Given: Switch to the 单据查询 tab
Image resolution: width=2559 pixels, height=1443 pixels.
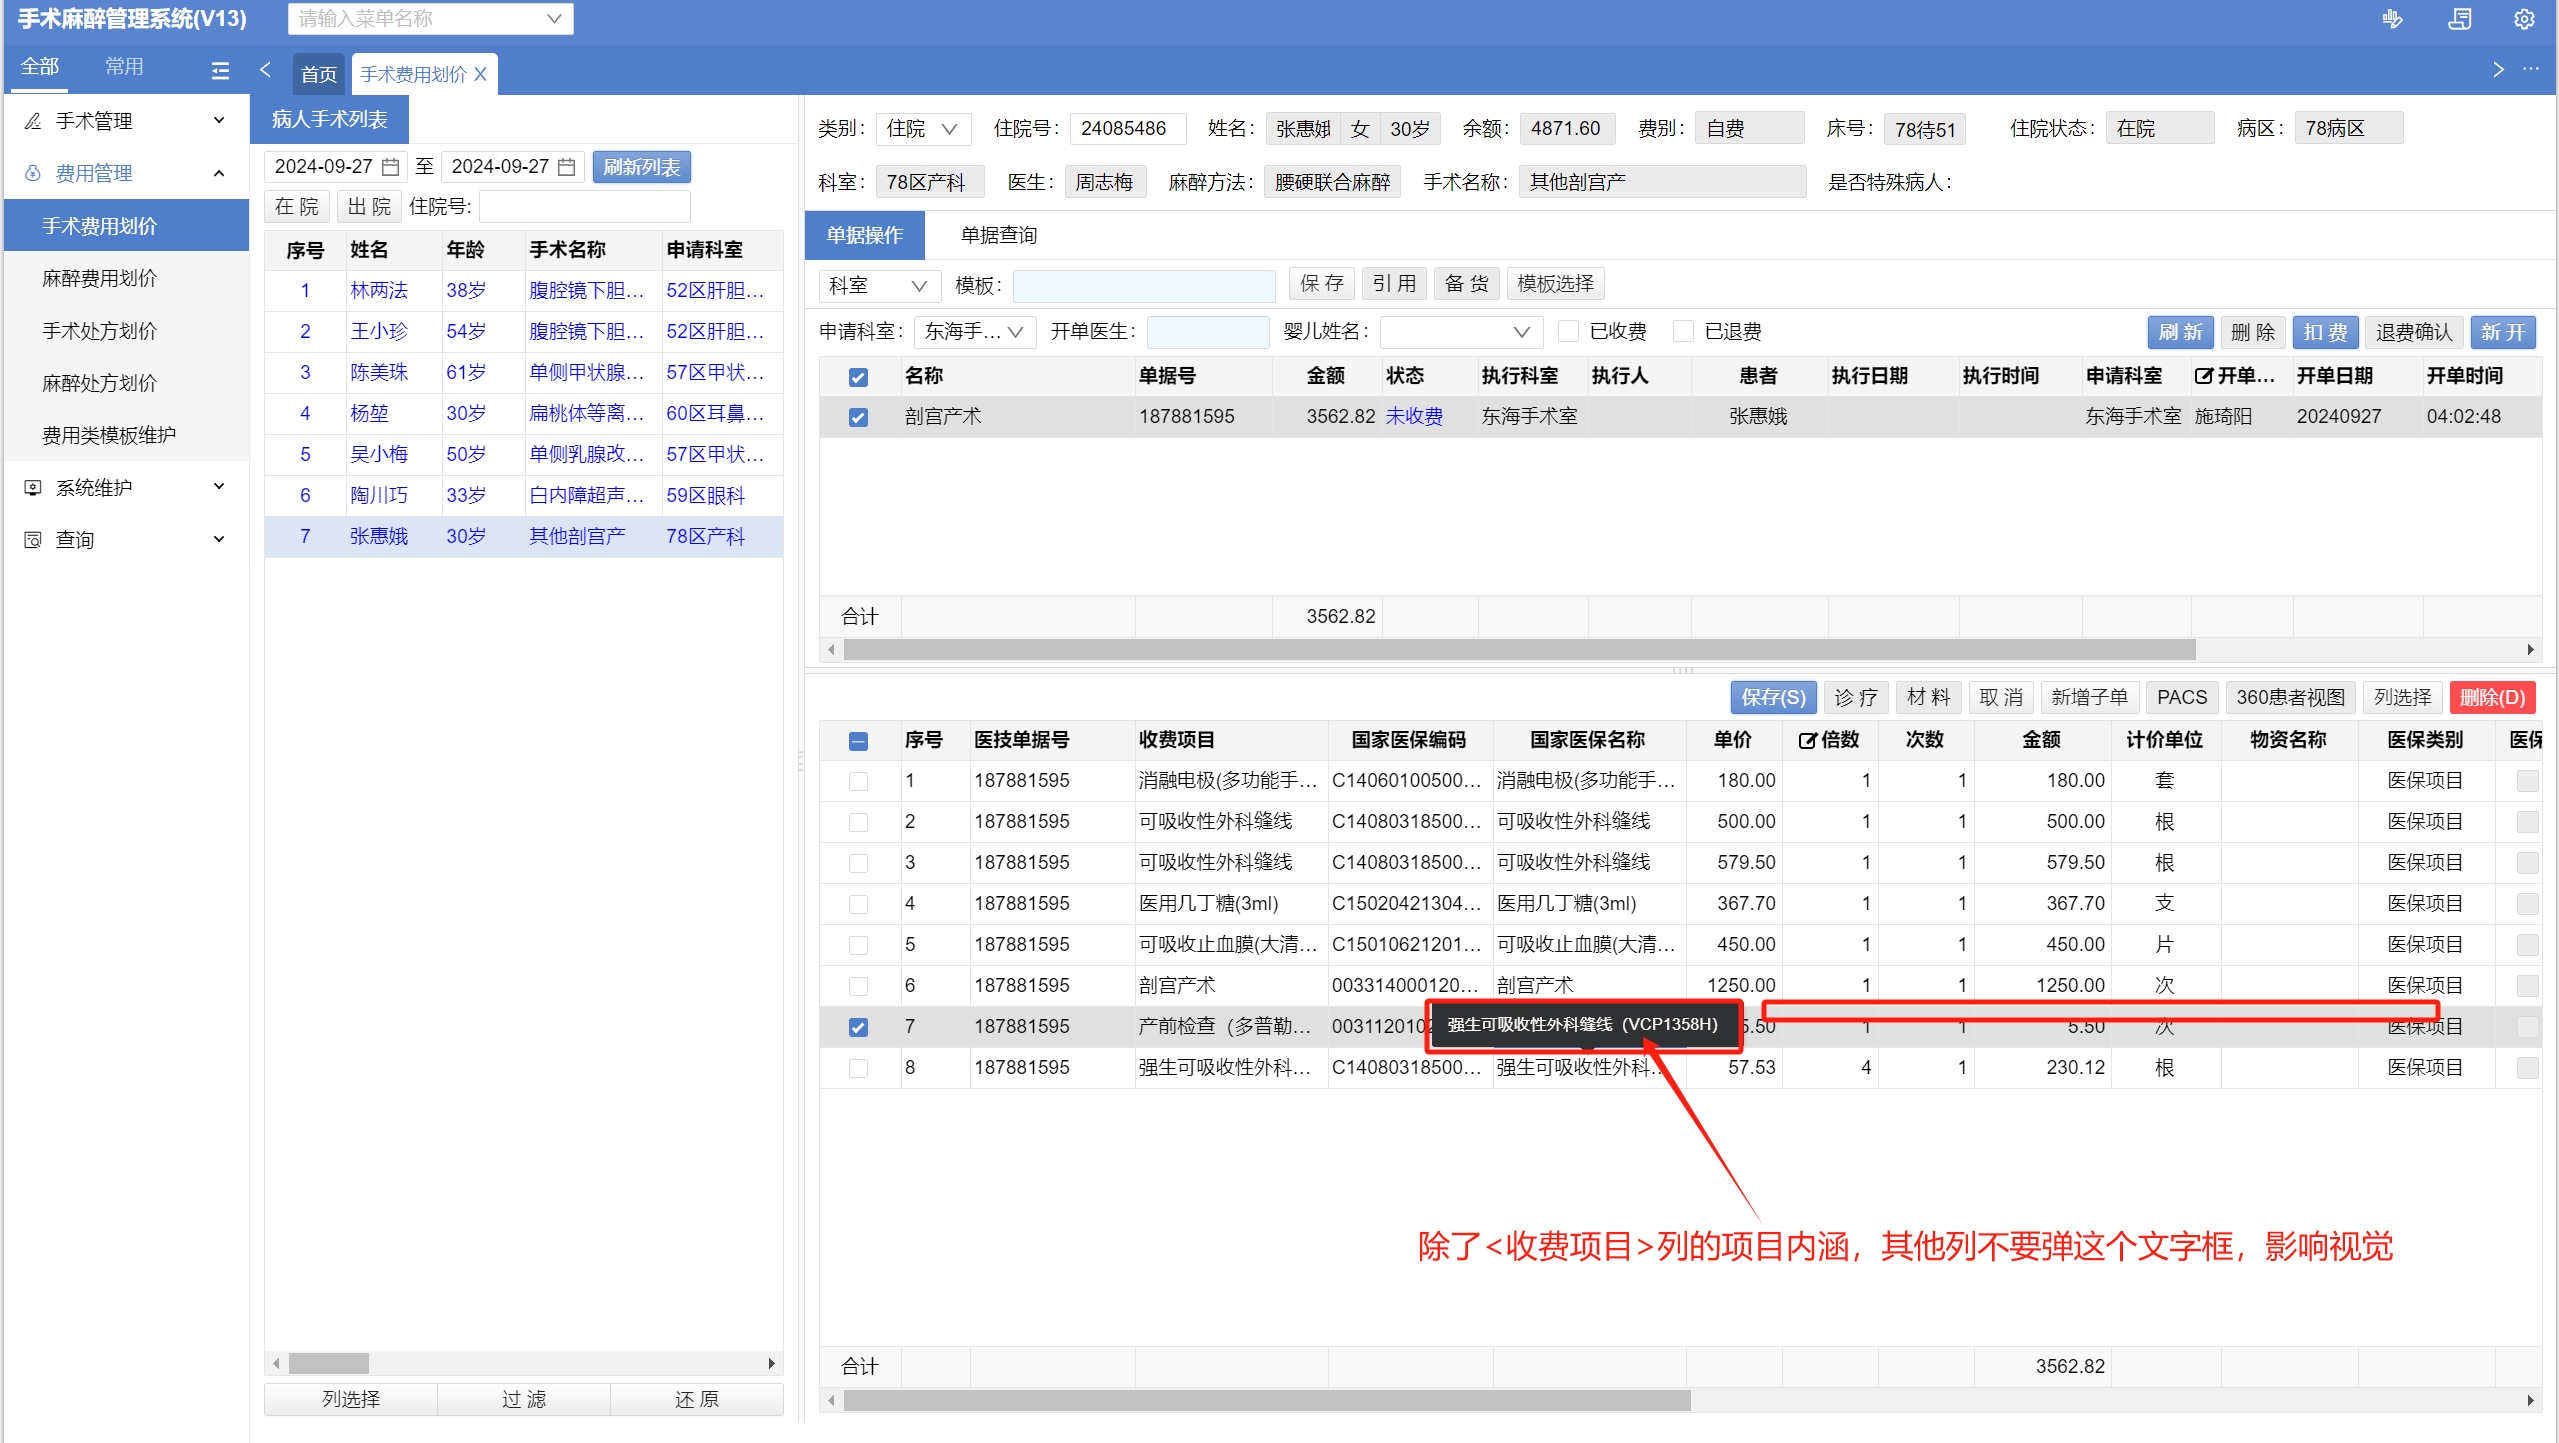Looking at the screenshot, I should [x=998, y=235].
